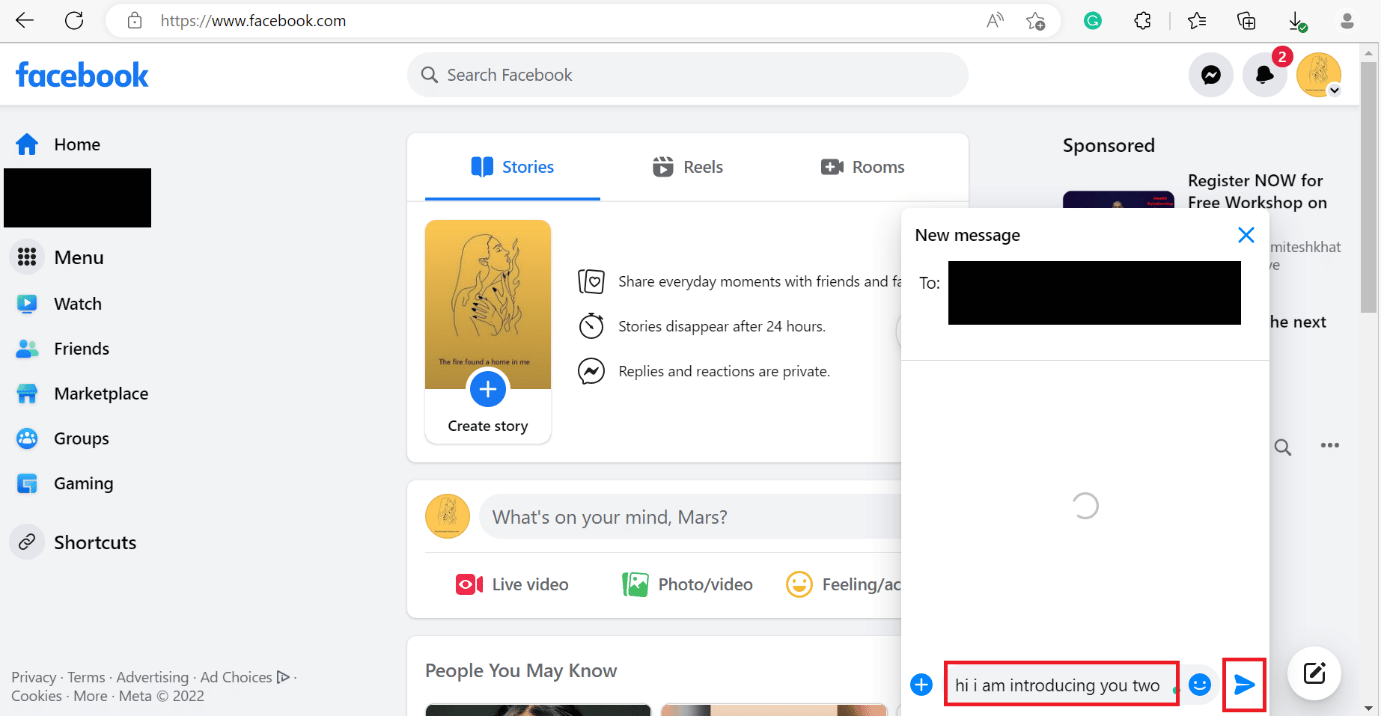The height and width of the screenshot is (716, 1381).
Task: Search contacts with magnifier icon
Action: click(x=1283, y=447)
